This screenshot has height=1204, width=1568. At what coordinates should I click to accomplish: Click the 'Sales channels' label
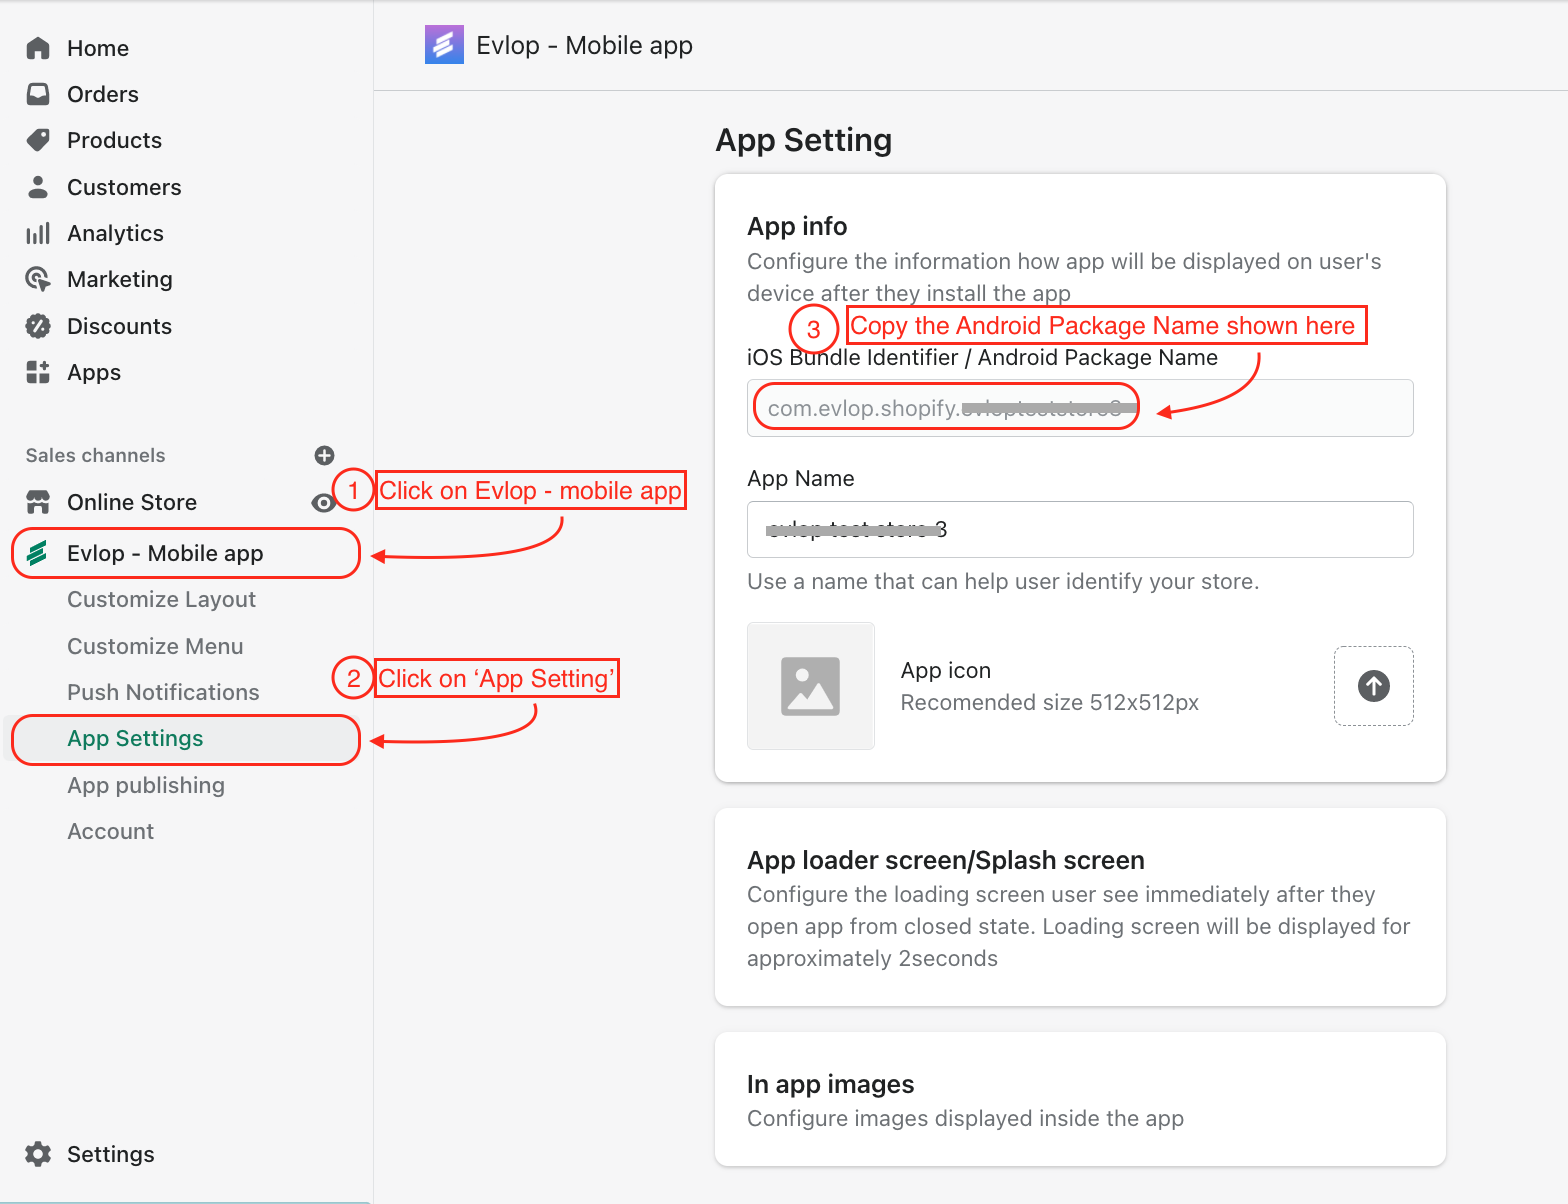pyautogui.click(x=95, y=456)
